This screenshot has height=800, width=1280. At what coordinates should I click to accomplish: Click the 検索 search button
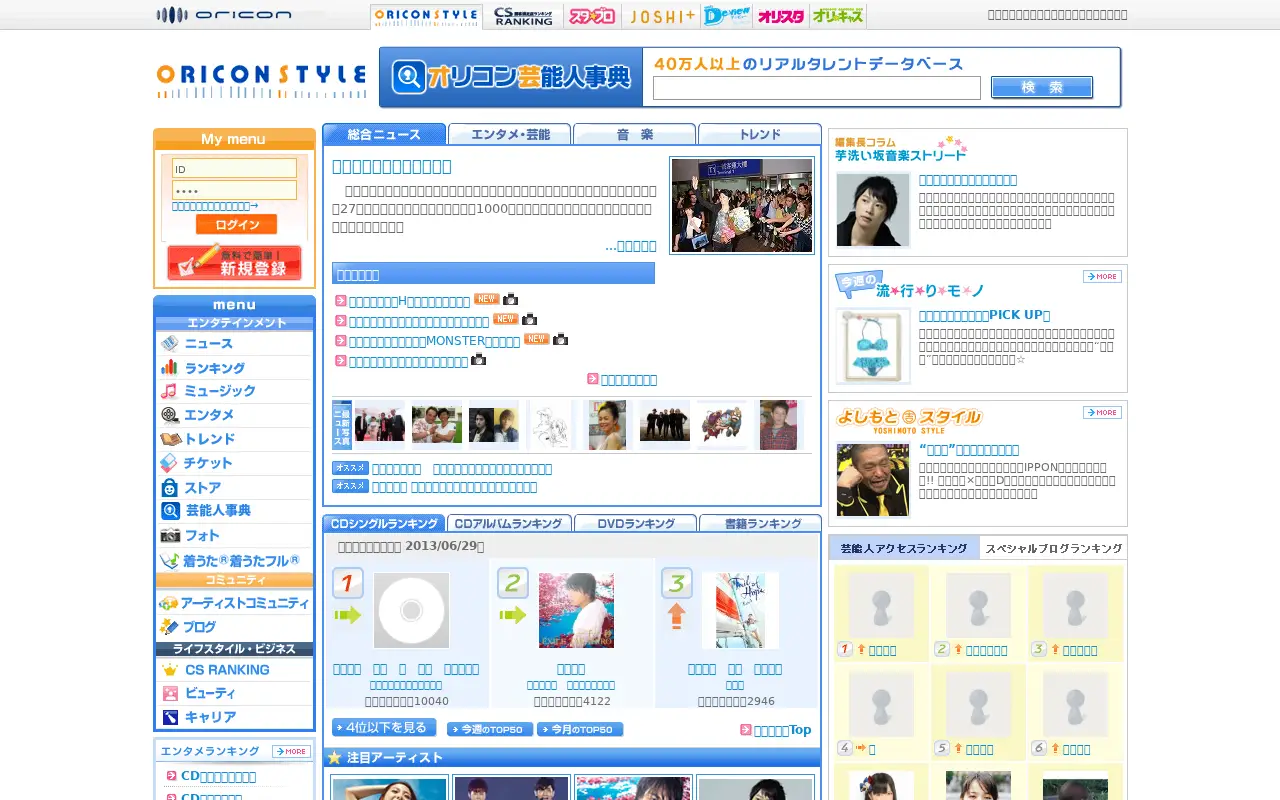pyautogui.click(x=1042, y=88)
